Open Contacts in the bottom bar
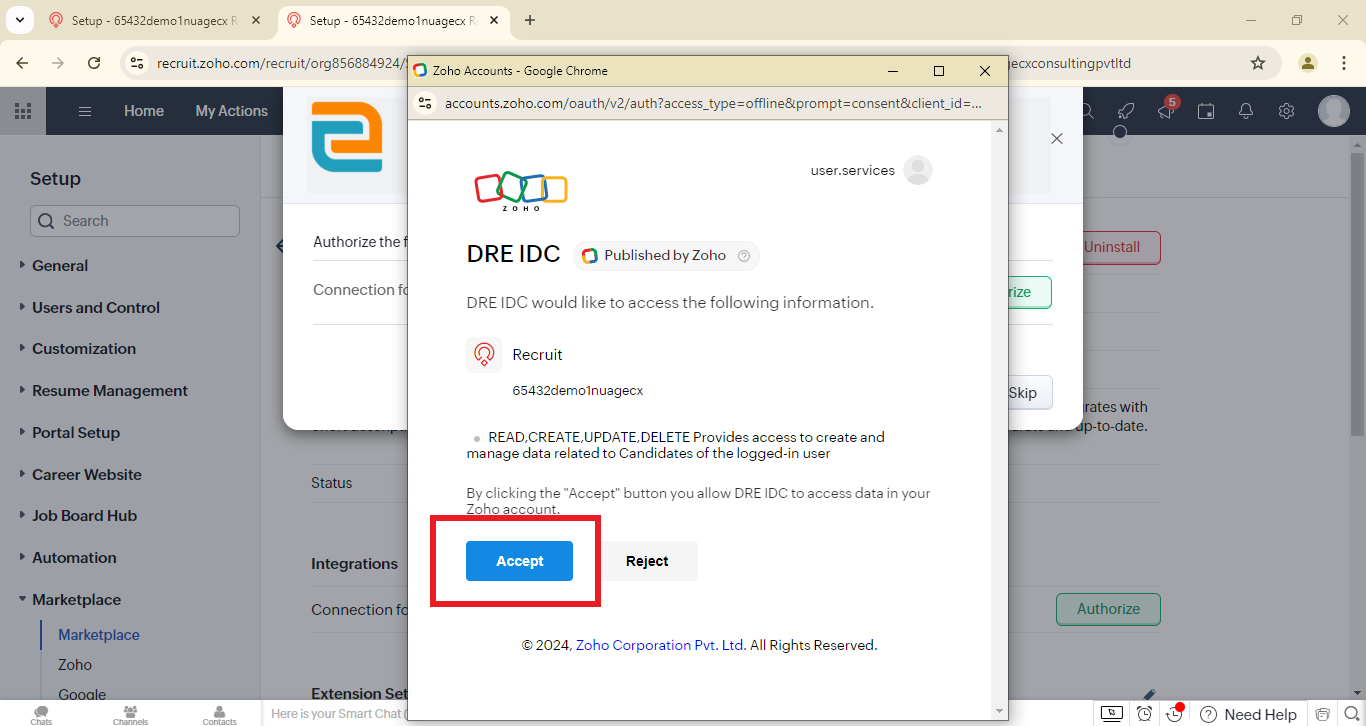Image resolution: width=1366 pixels, height=726 pixels. pyautogui.click(x=219, y=714)
